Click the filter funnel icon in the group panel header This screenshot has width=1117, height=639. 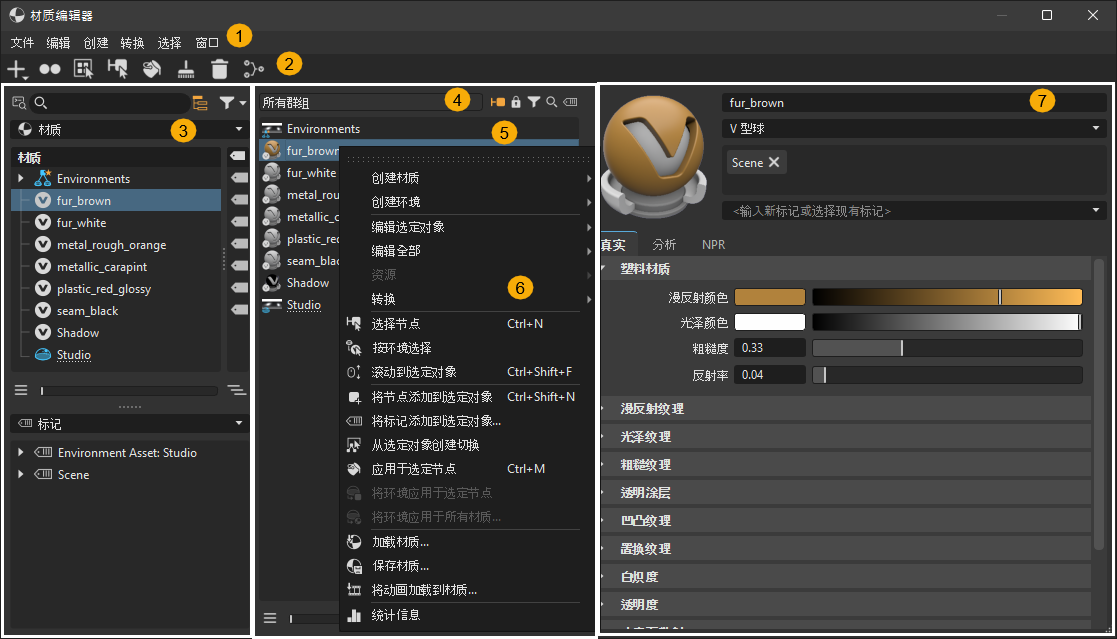point(534,103)
